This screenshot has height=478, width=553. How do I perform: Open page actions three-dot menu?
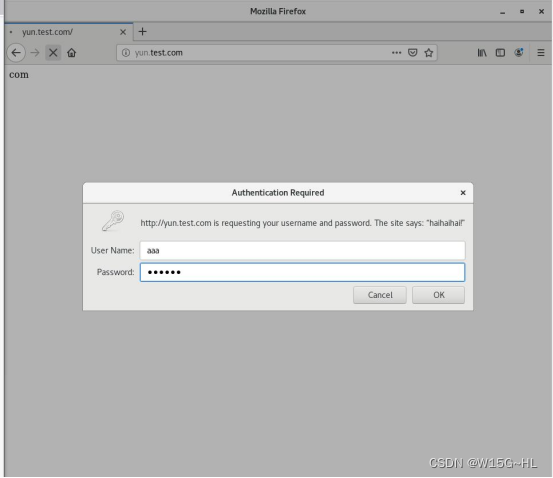coord(396,53)
